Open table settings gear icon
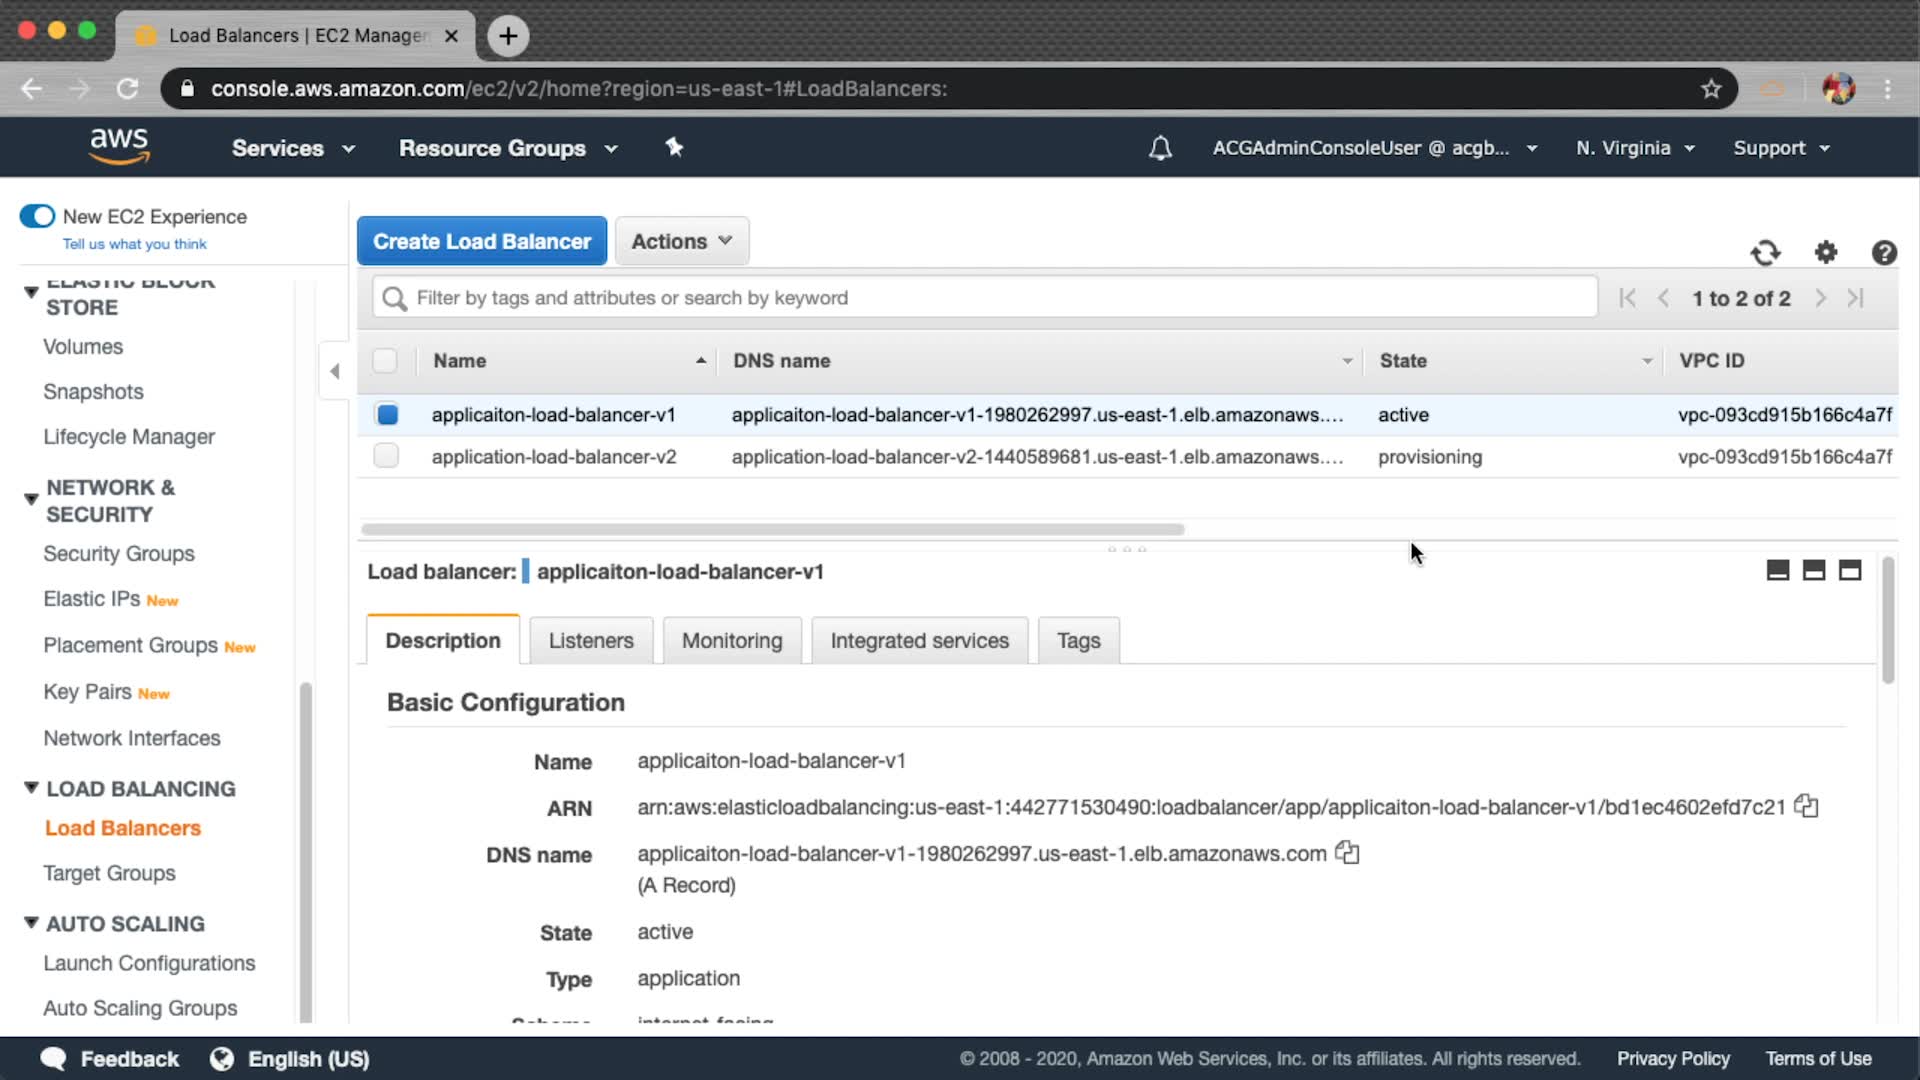The image size is (1920, 1080). point(1826,253)
